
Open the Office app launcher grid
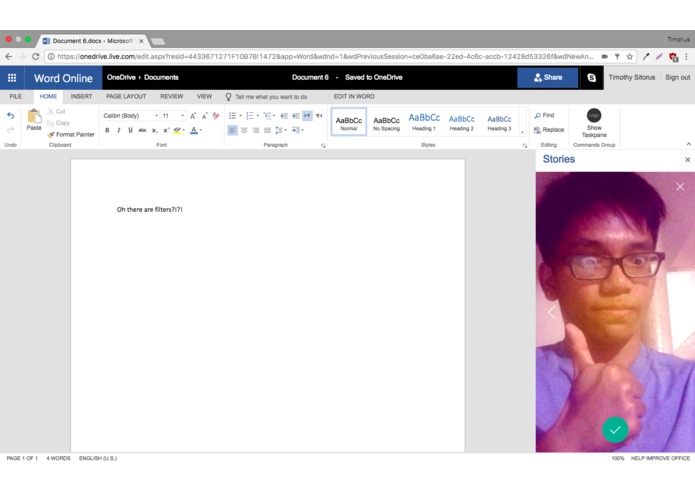(12, 78)
